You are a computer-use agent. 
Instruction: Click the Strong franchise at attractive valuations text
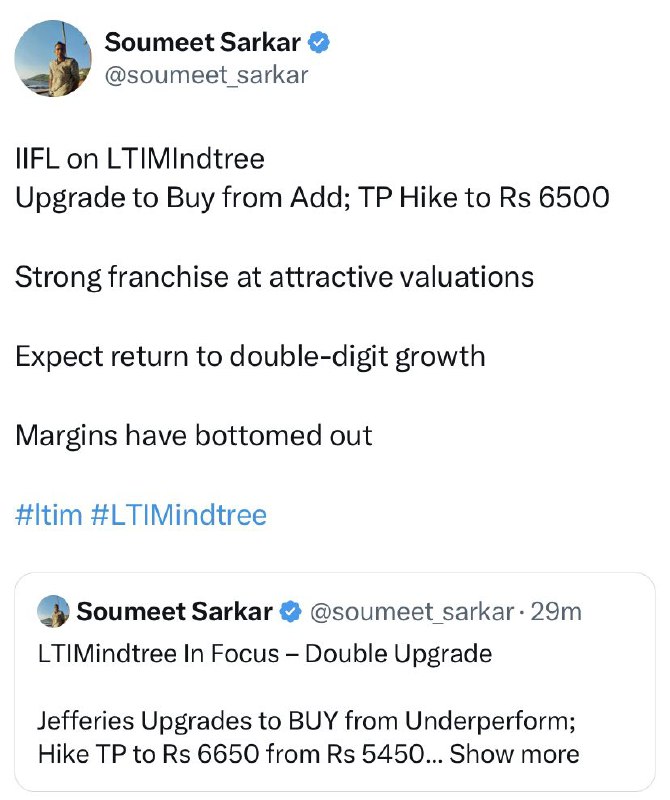click(275, 278)
